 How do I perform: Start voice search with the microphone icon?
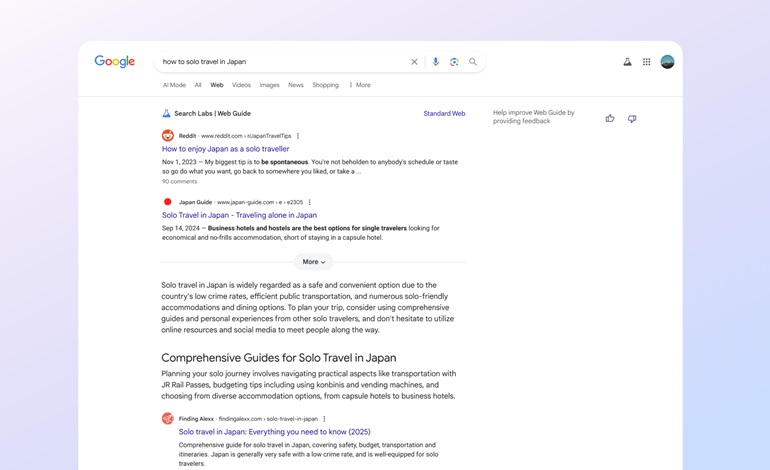pyautogui.click(x=435, y=62)
